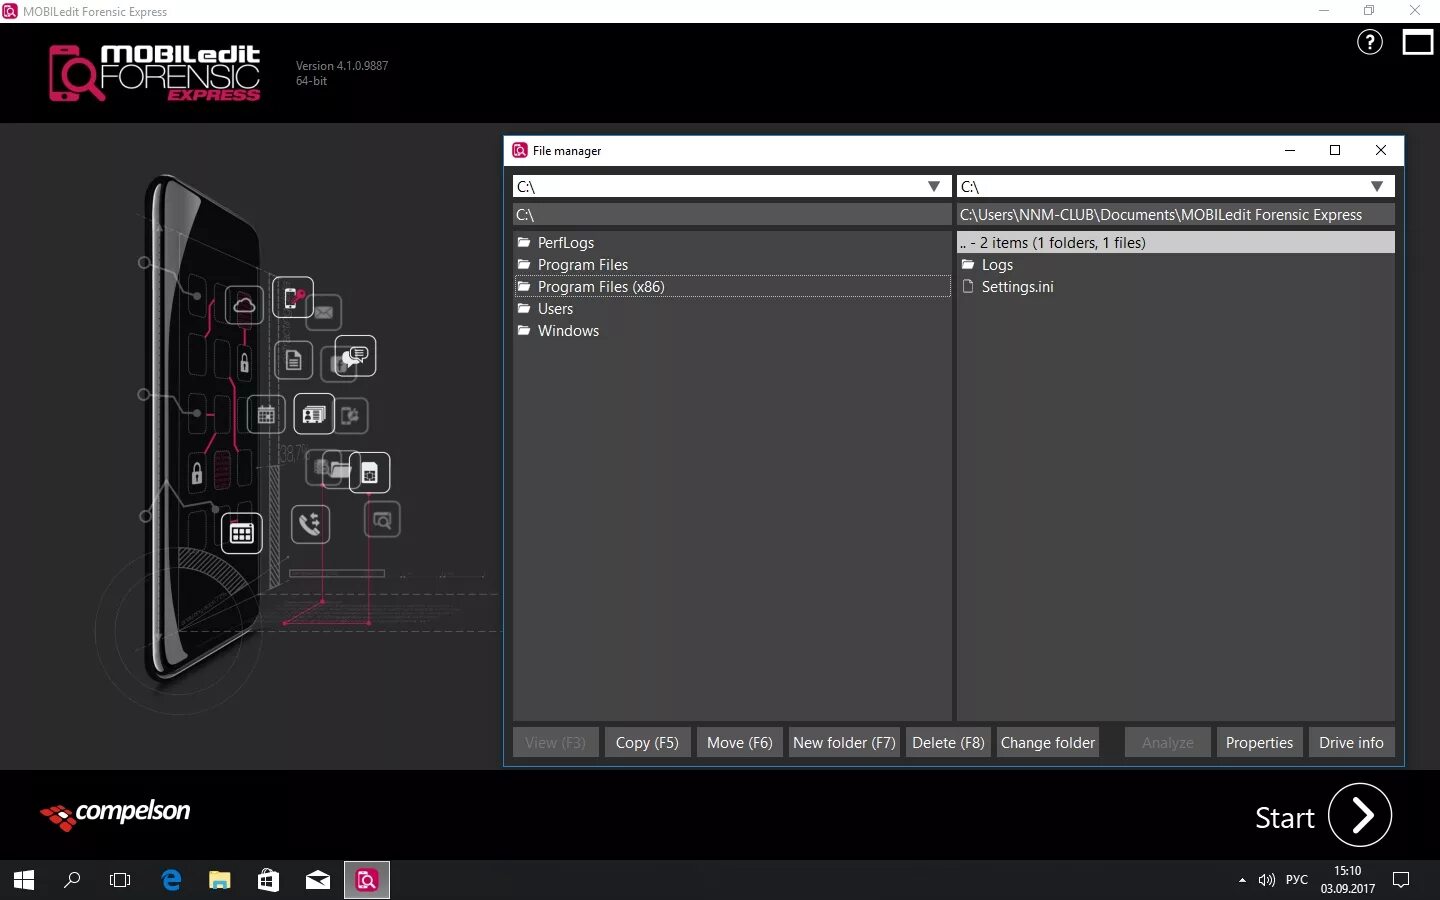This screenshot has width=1440, height=900.
Task: Click the Move (F6) button
Action: click(740, 742)
